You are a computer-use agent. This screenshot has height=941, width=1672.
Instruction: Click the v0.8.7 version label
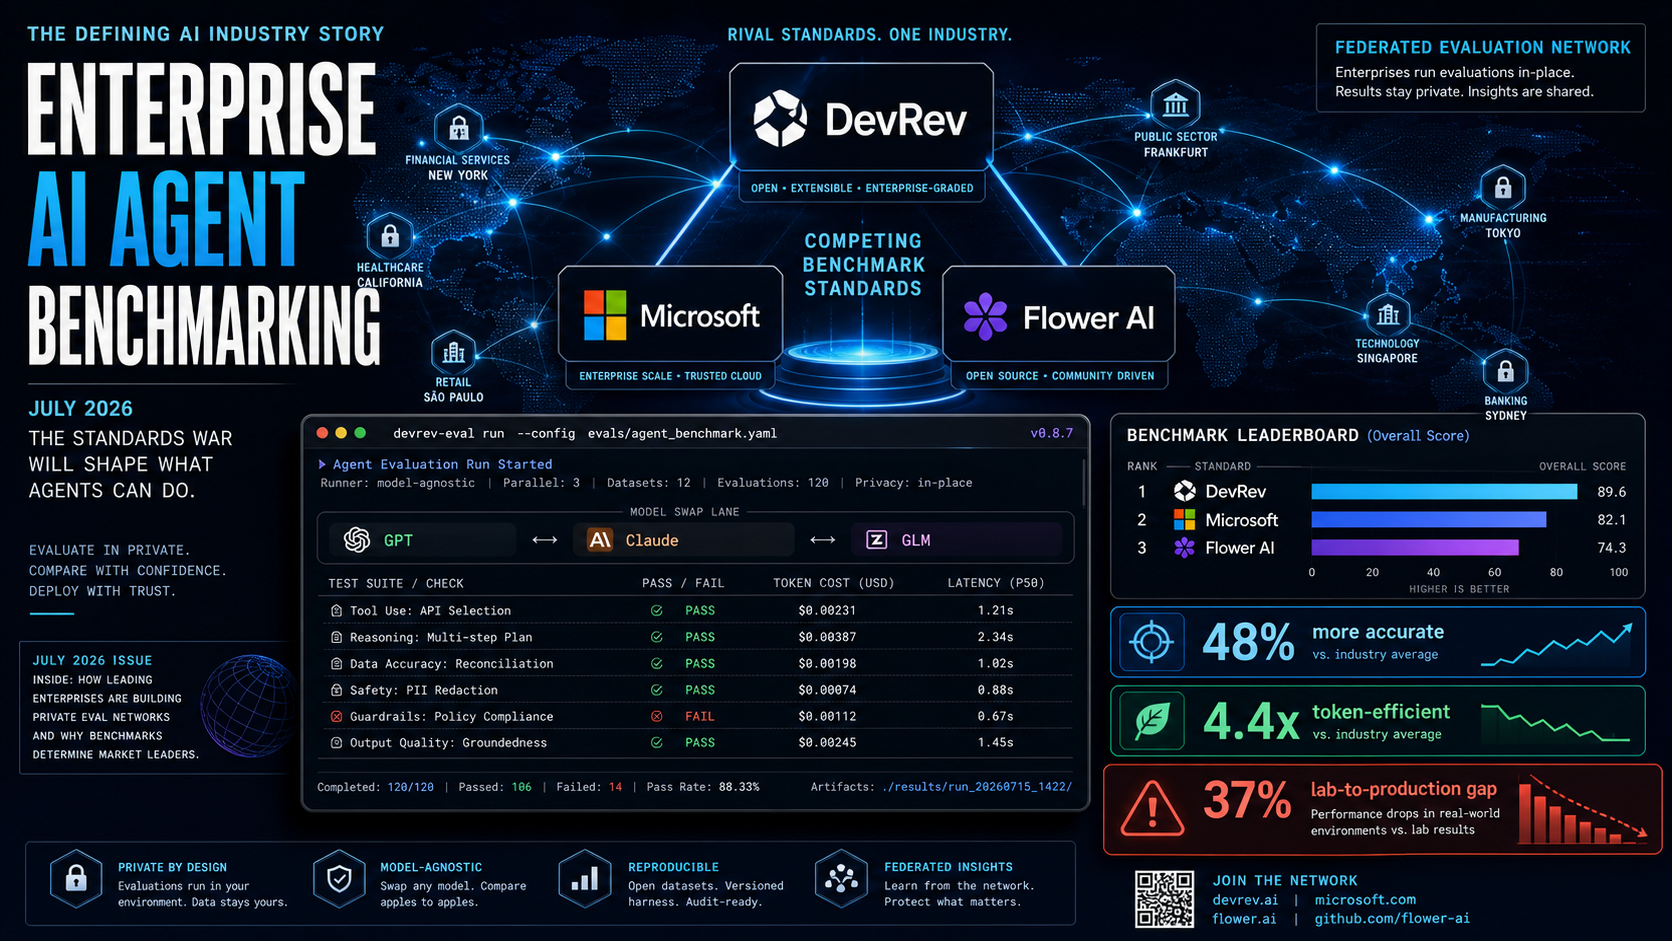[x=1052, y=433]
